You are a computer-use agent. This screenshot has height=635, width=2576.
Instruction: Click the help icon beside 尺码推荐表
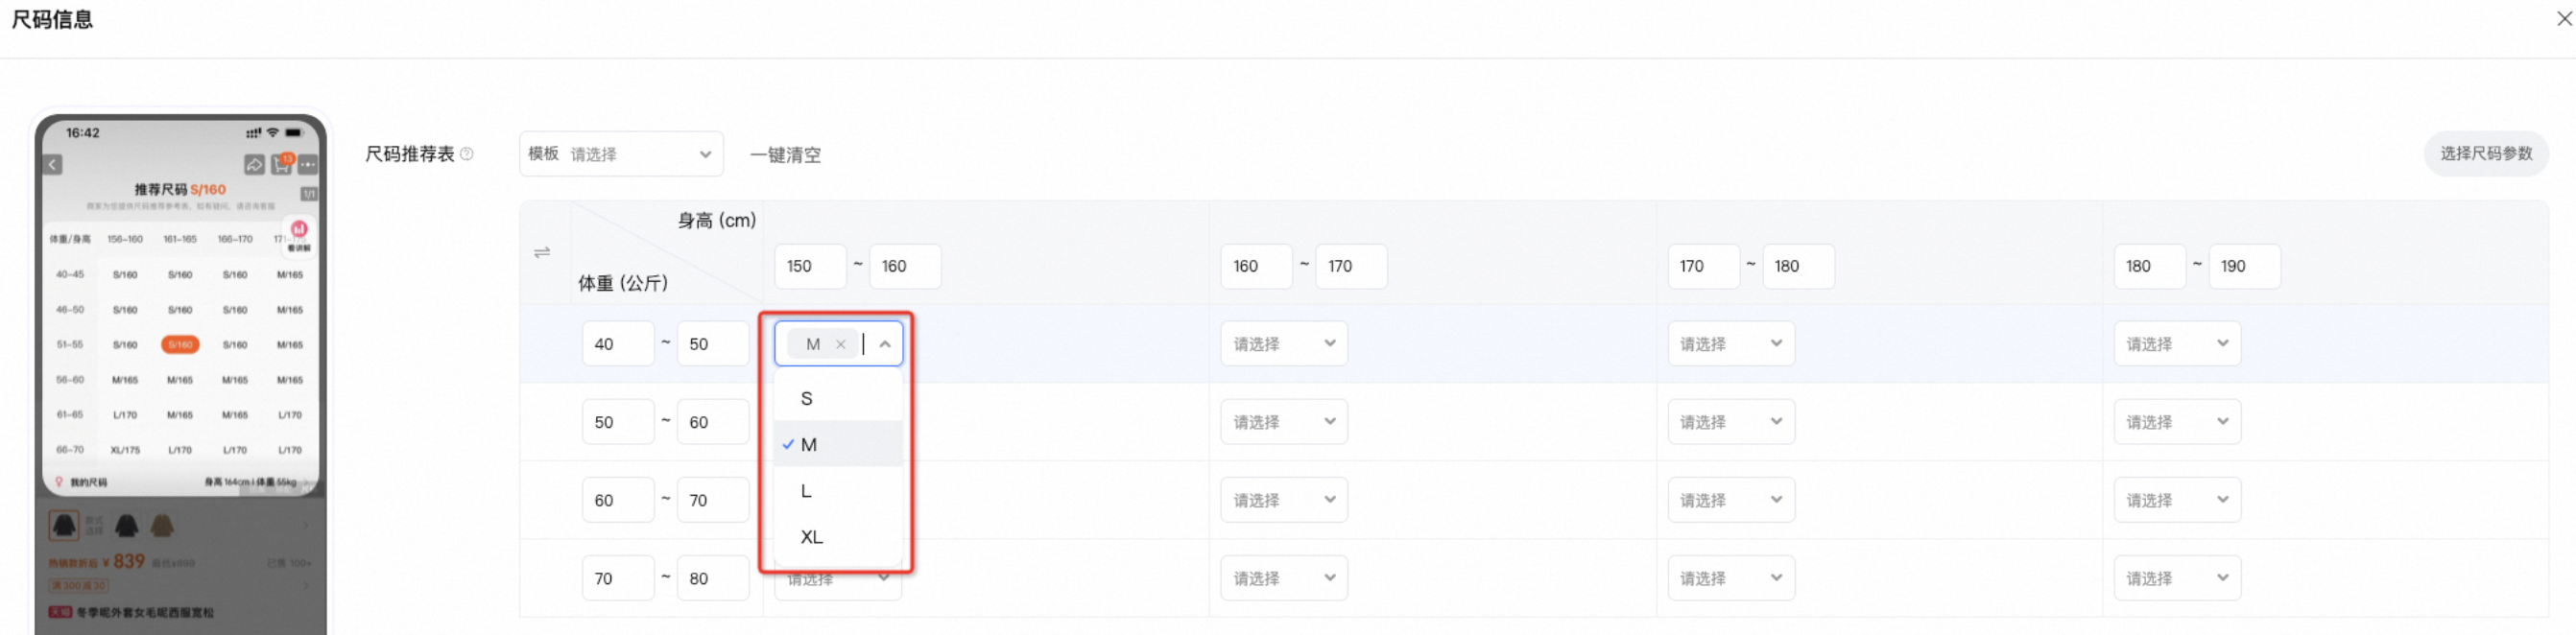point(467,154)
